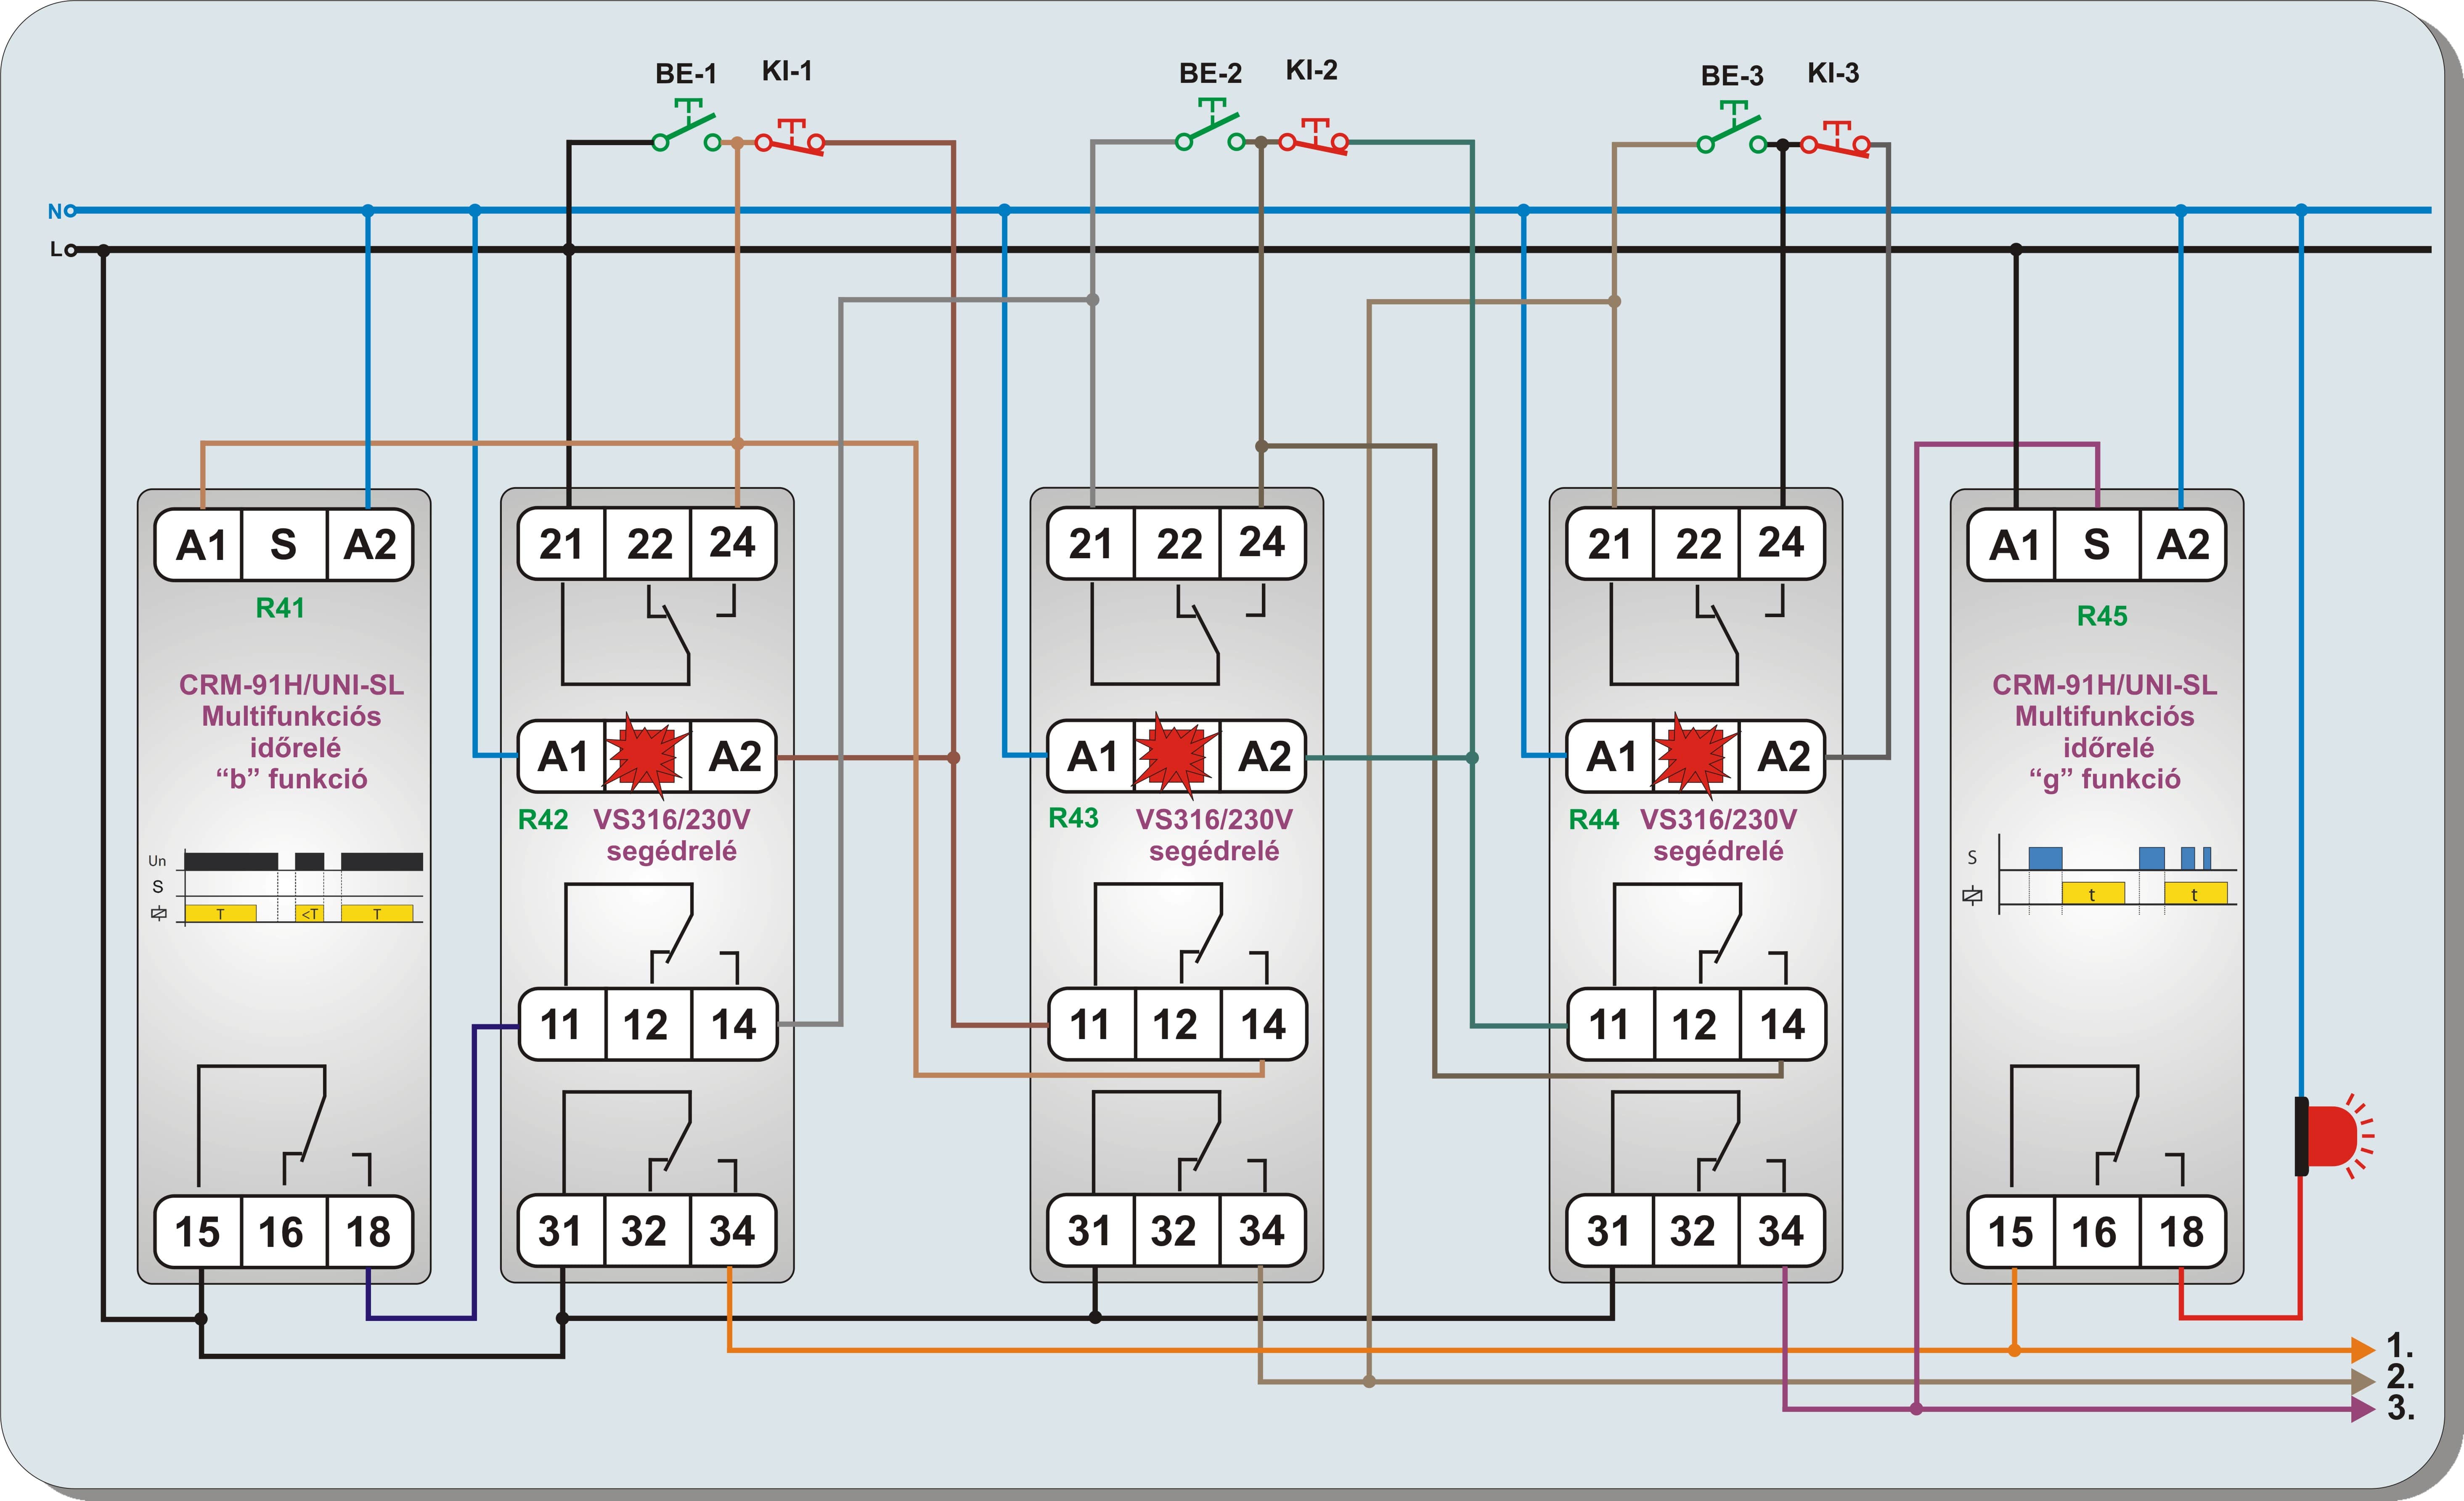Click terminal A2 of timer relay R41
Screen dimensions: 2464x1501
(x=370, y=545)
